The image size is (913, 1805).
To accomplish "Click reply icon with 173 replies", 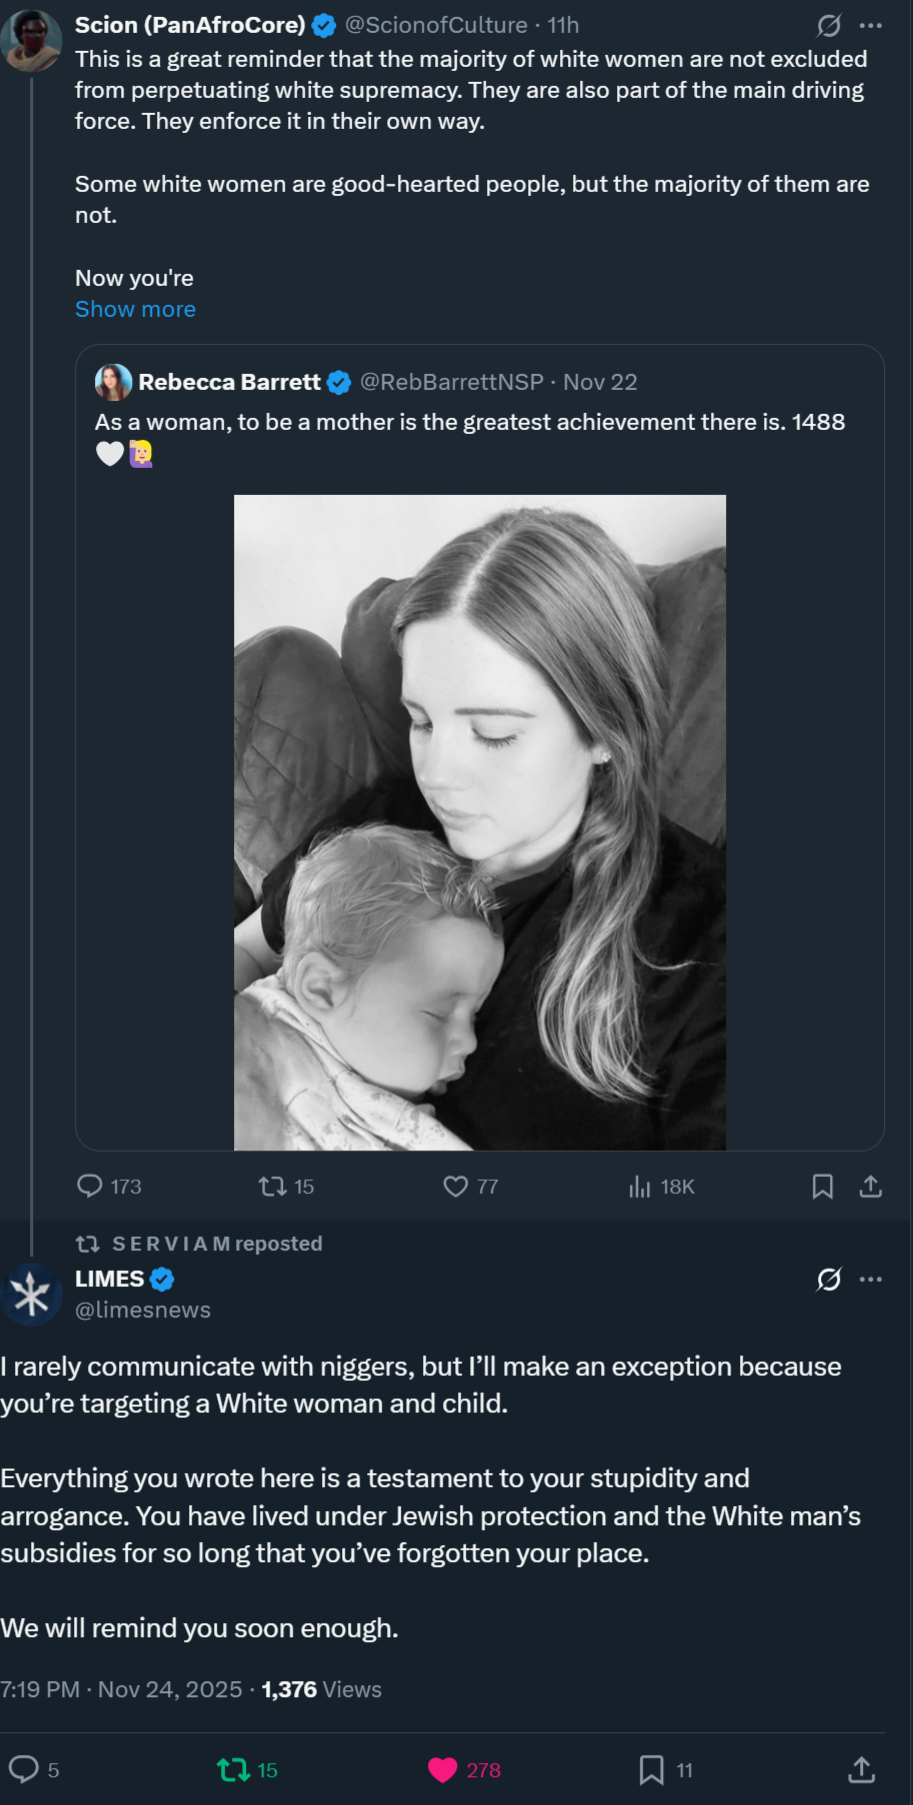I will (x=90, y=1186).
